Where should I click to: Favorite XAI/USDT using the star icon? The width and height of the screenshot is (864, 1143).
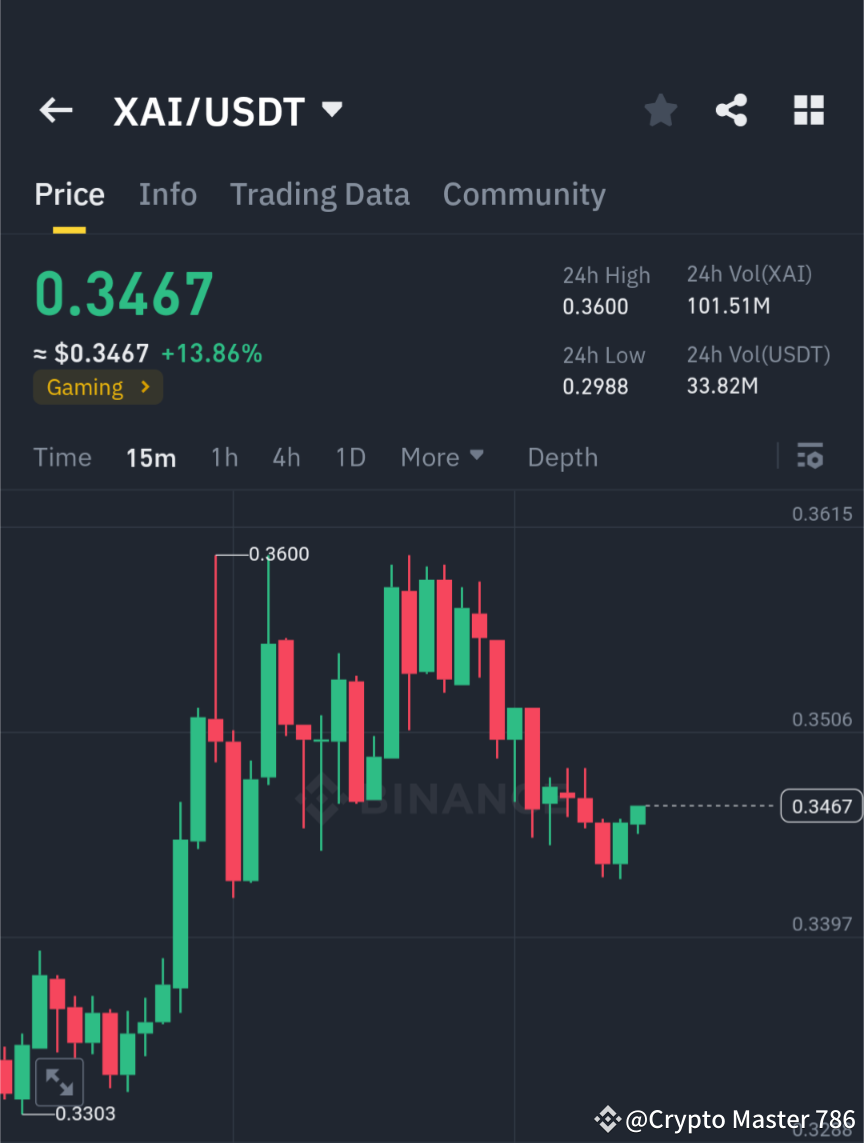[x=660, y=110]
